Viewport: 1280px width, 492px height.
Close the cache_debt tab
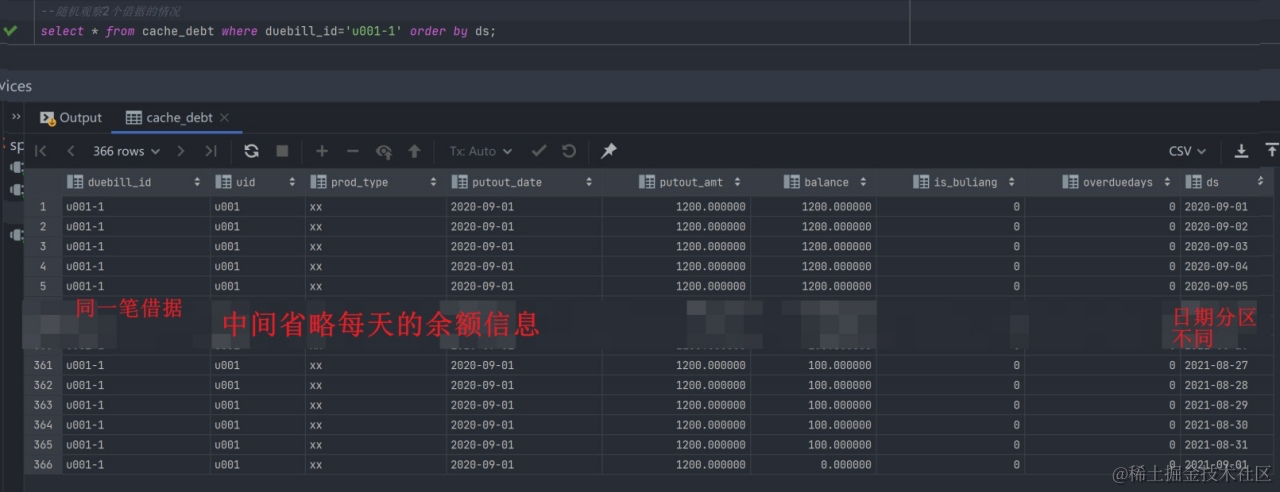[225, 117]
